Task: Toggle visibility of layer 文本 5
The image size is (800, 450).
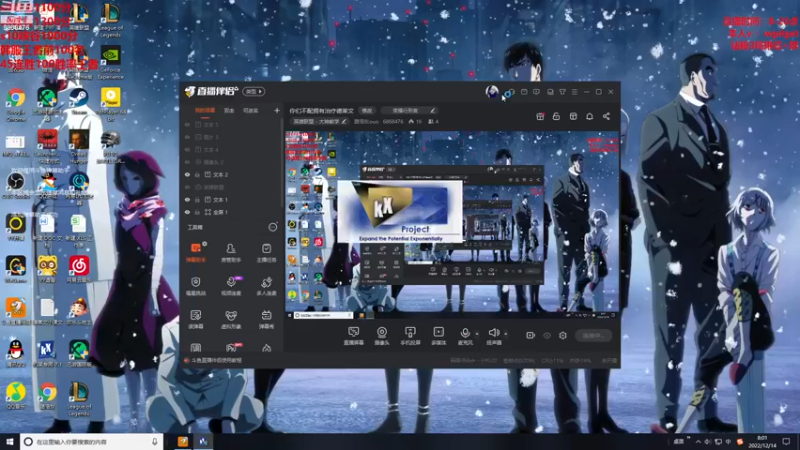Action: [187, 124]
